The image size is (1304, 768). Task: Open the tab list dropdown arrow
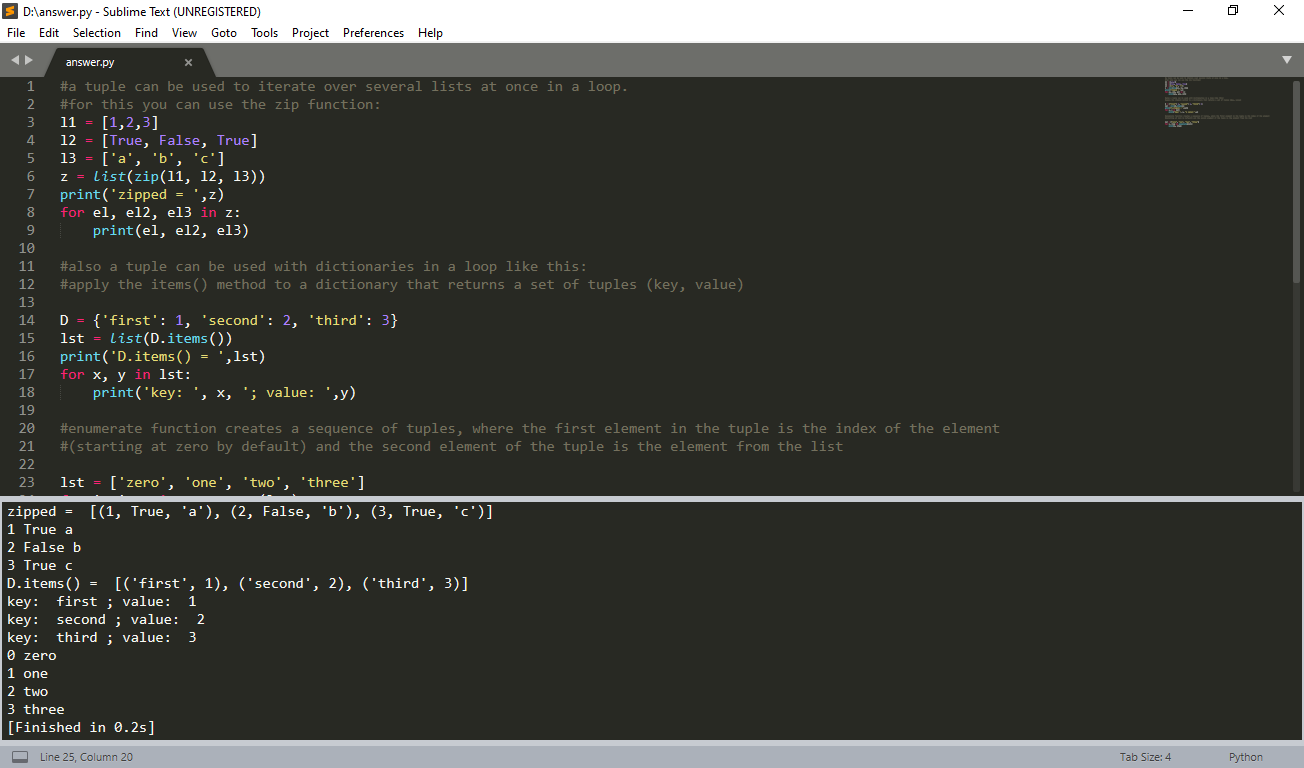[1286, 60]
